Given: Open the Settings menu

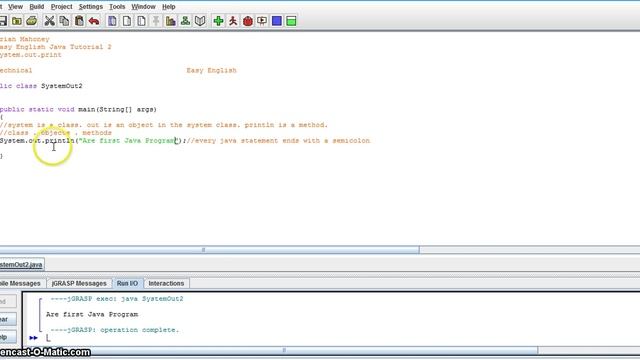Looking at the screenshot, I should [x=91, y=7].
